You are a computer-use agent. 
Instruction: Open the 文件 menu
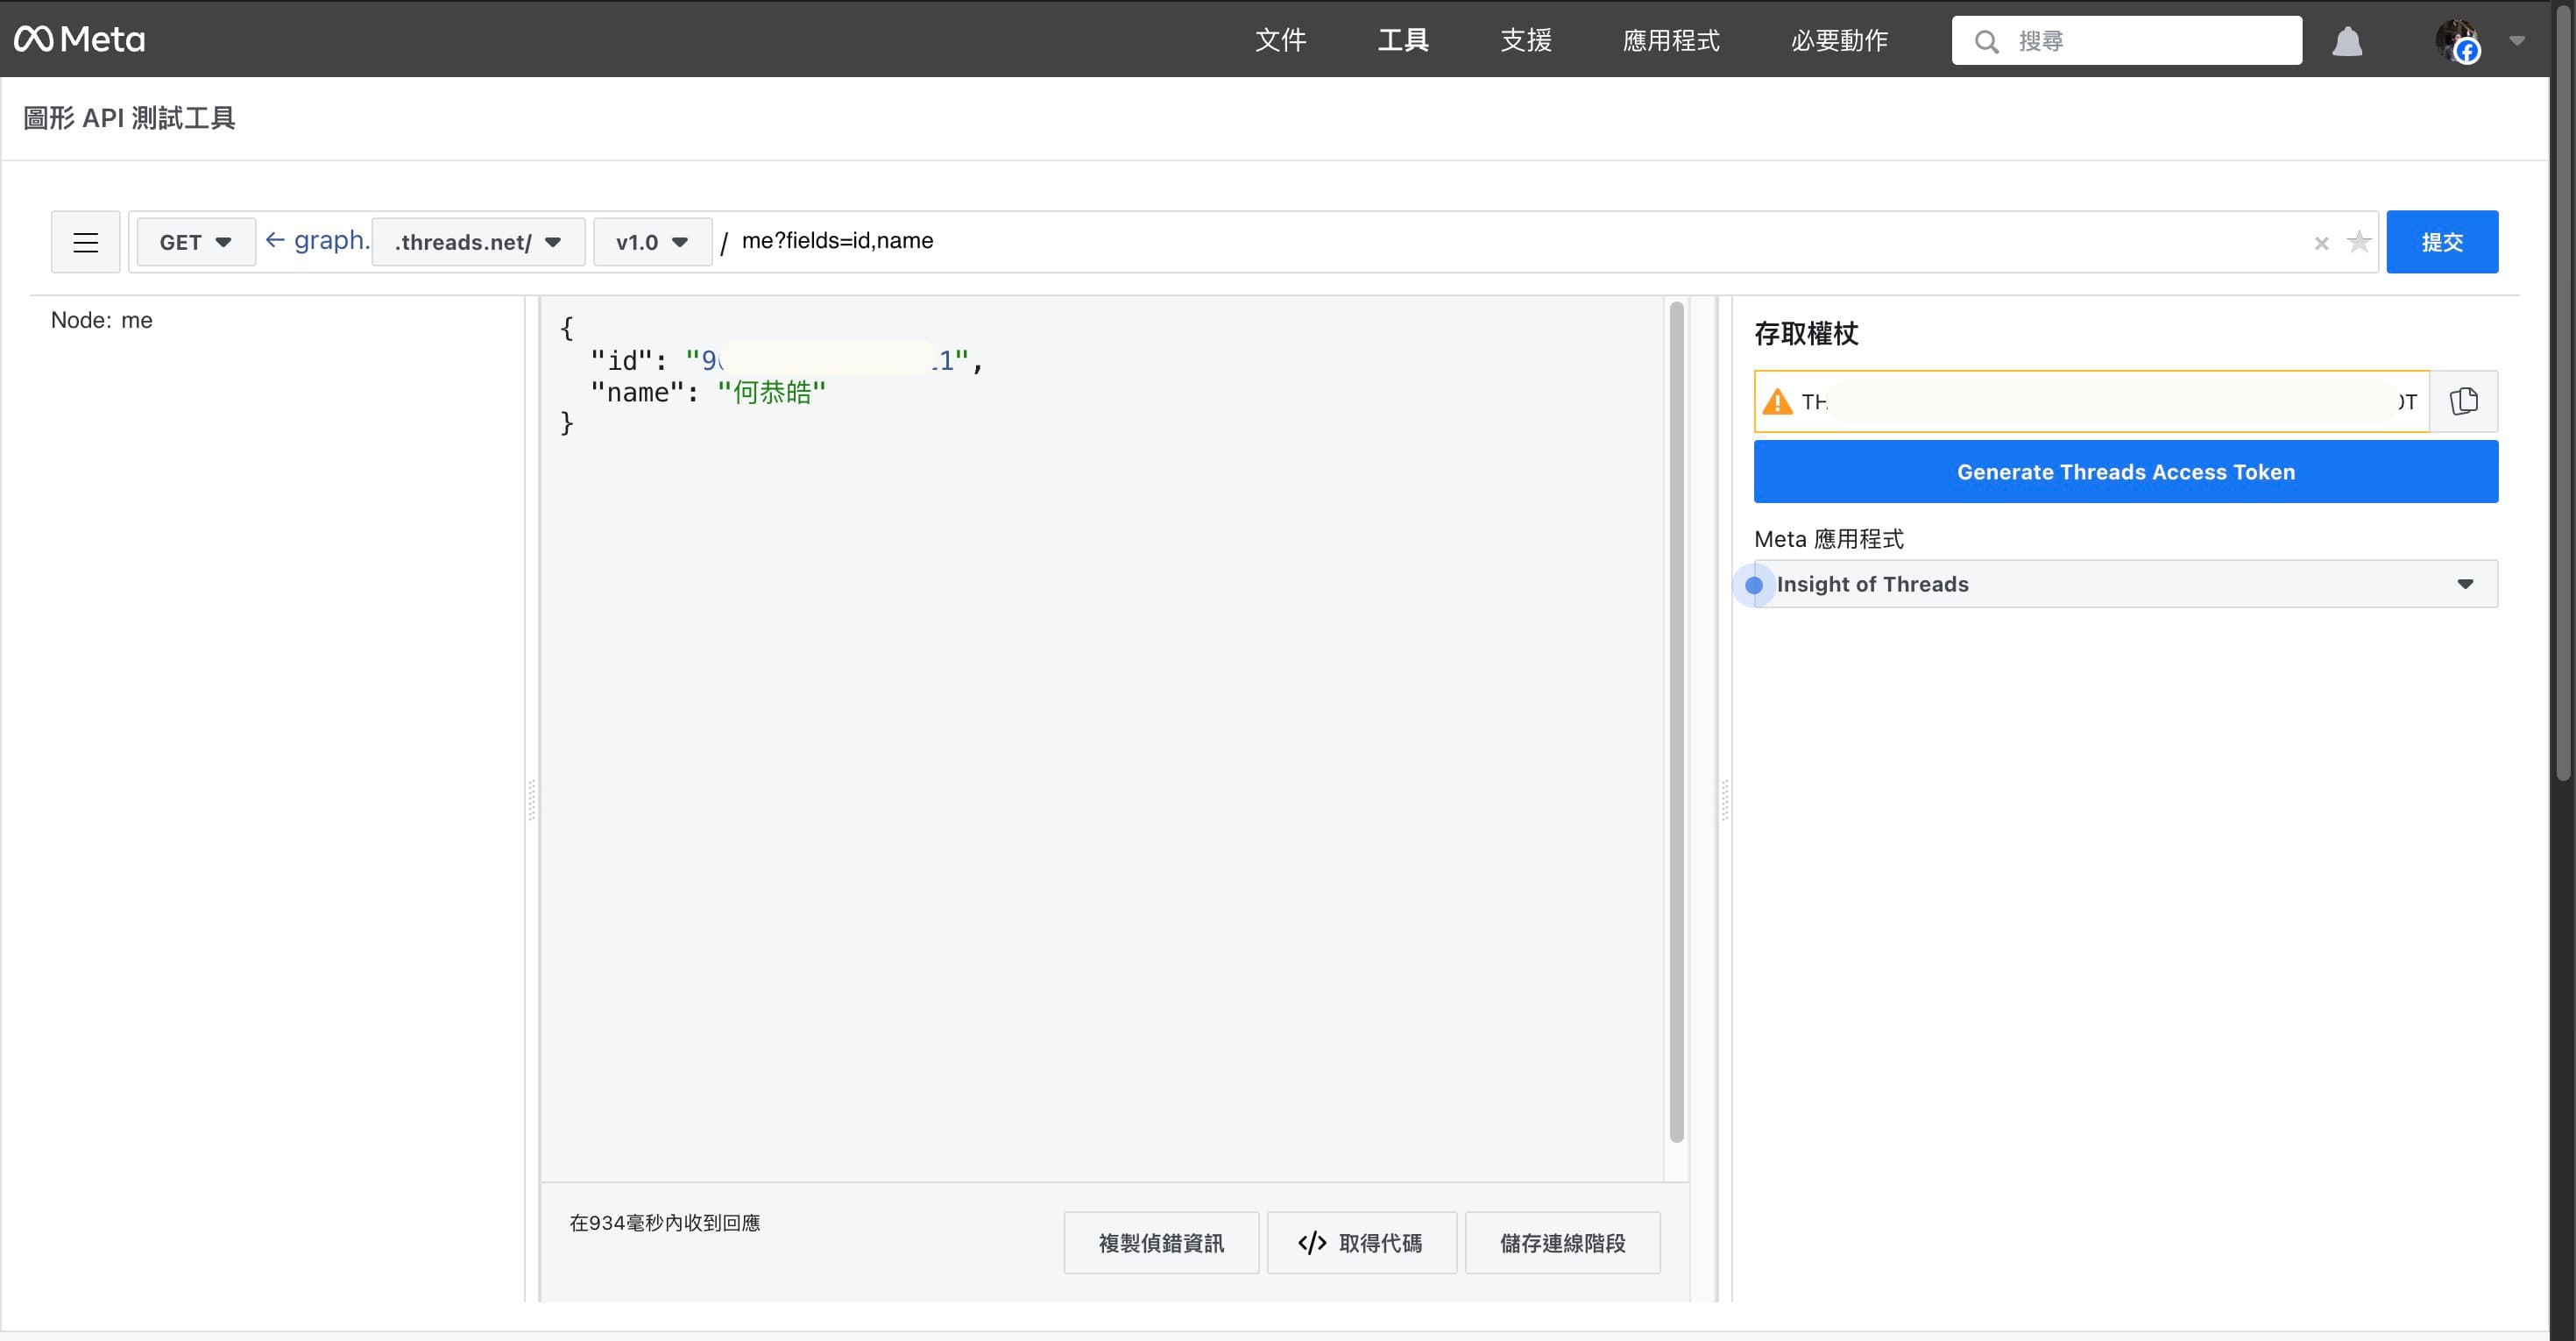[1281, 40]
